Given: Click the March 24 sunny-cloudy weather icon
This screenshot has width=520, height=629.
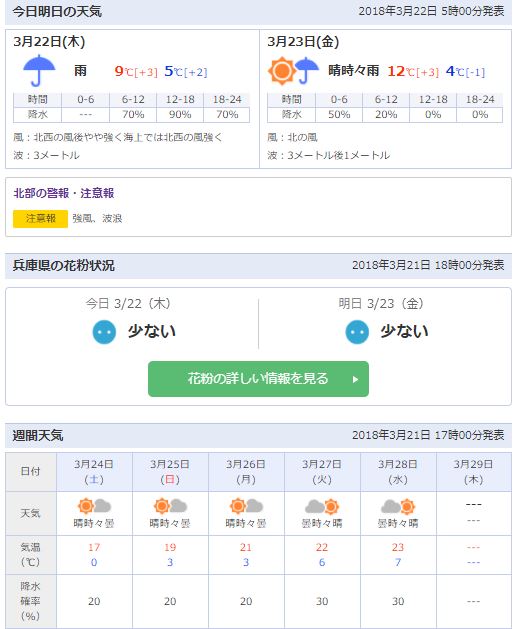Looking at the screenshot, I should 94,506.
